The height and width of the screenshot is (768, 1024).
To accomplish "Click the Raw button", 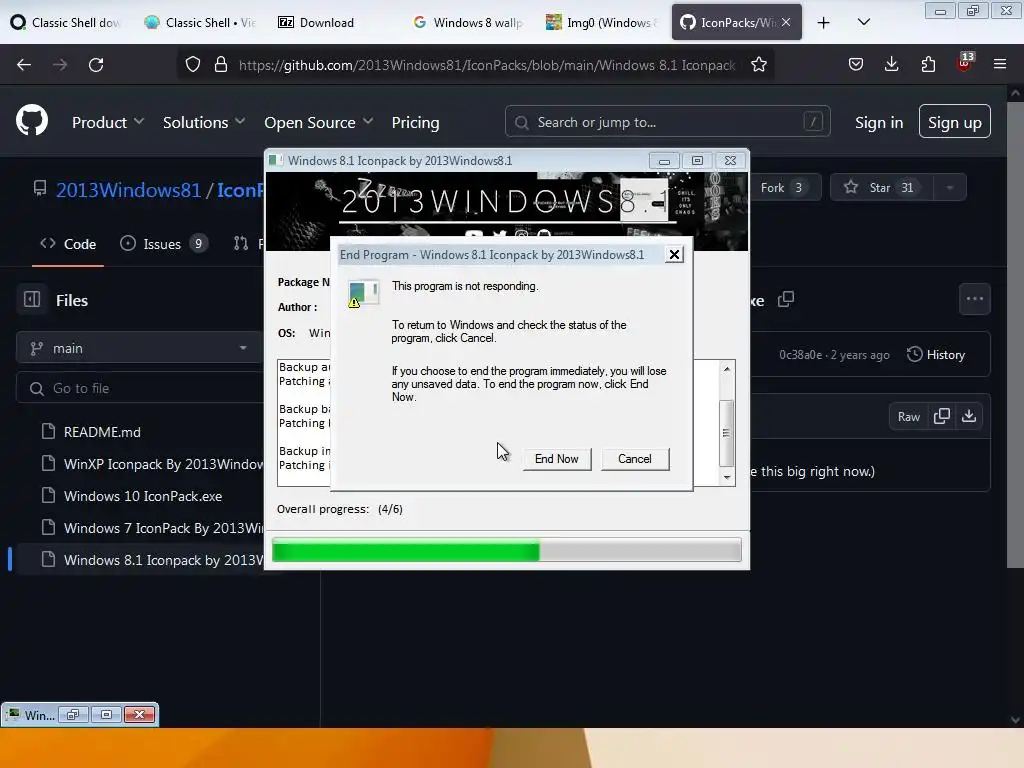I will click(908, 417).
